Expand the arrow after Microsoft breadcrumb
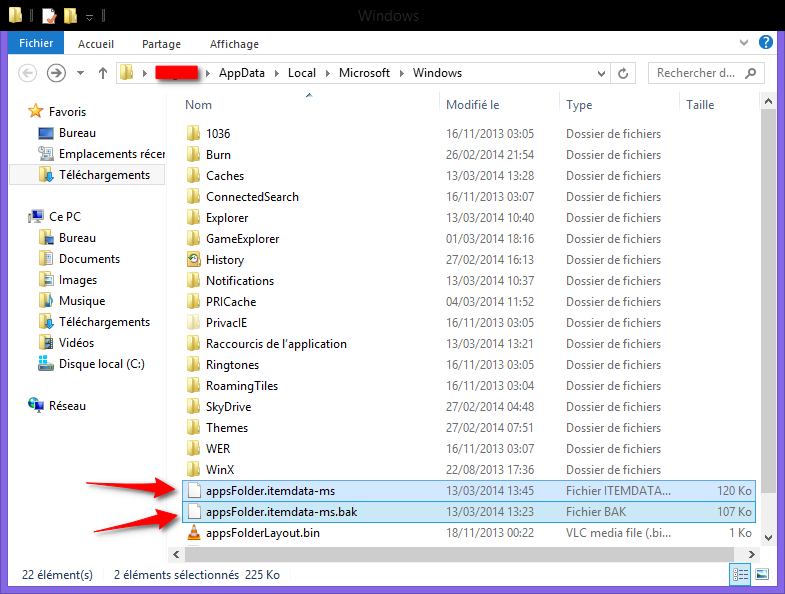 click(x=402, y=74)
